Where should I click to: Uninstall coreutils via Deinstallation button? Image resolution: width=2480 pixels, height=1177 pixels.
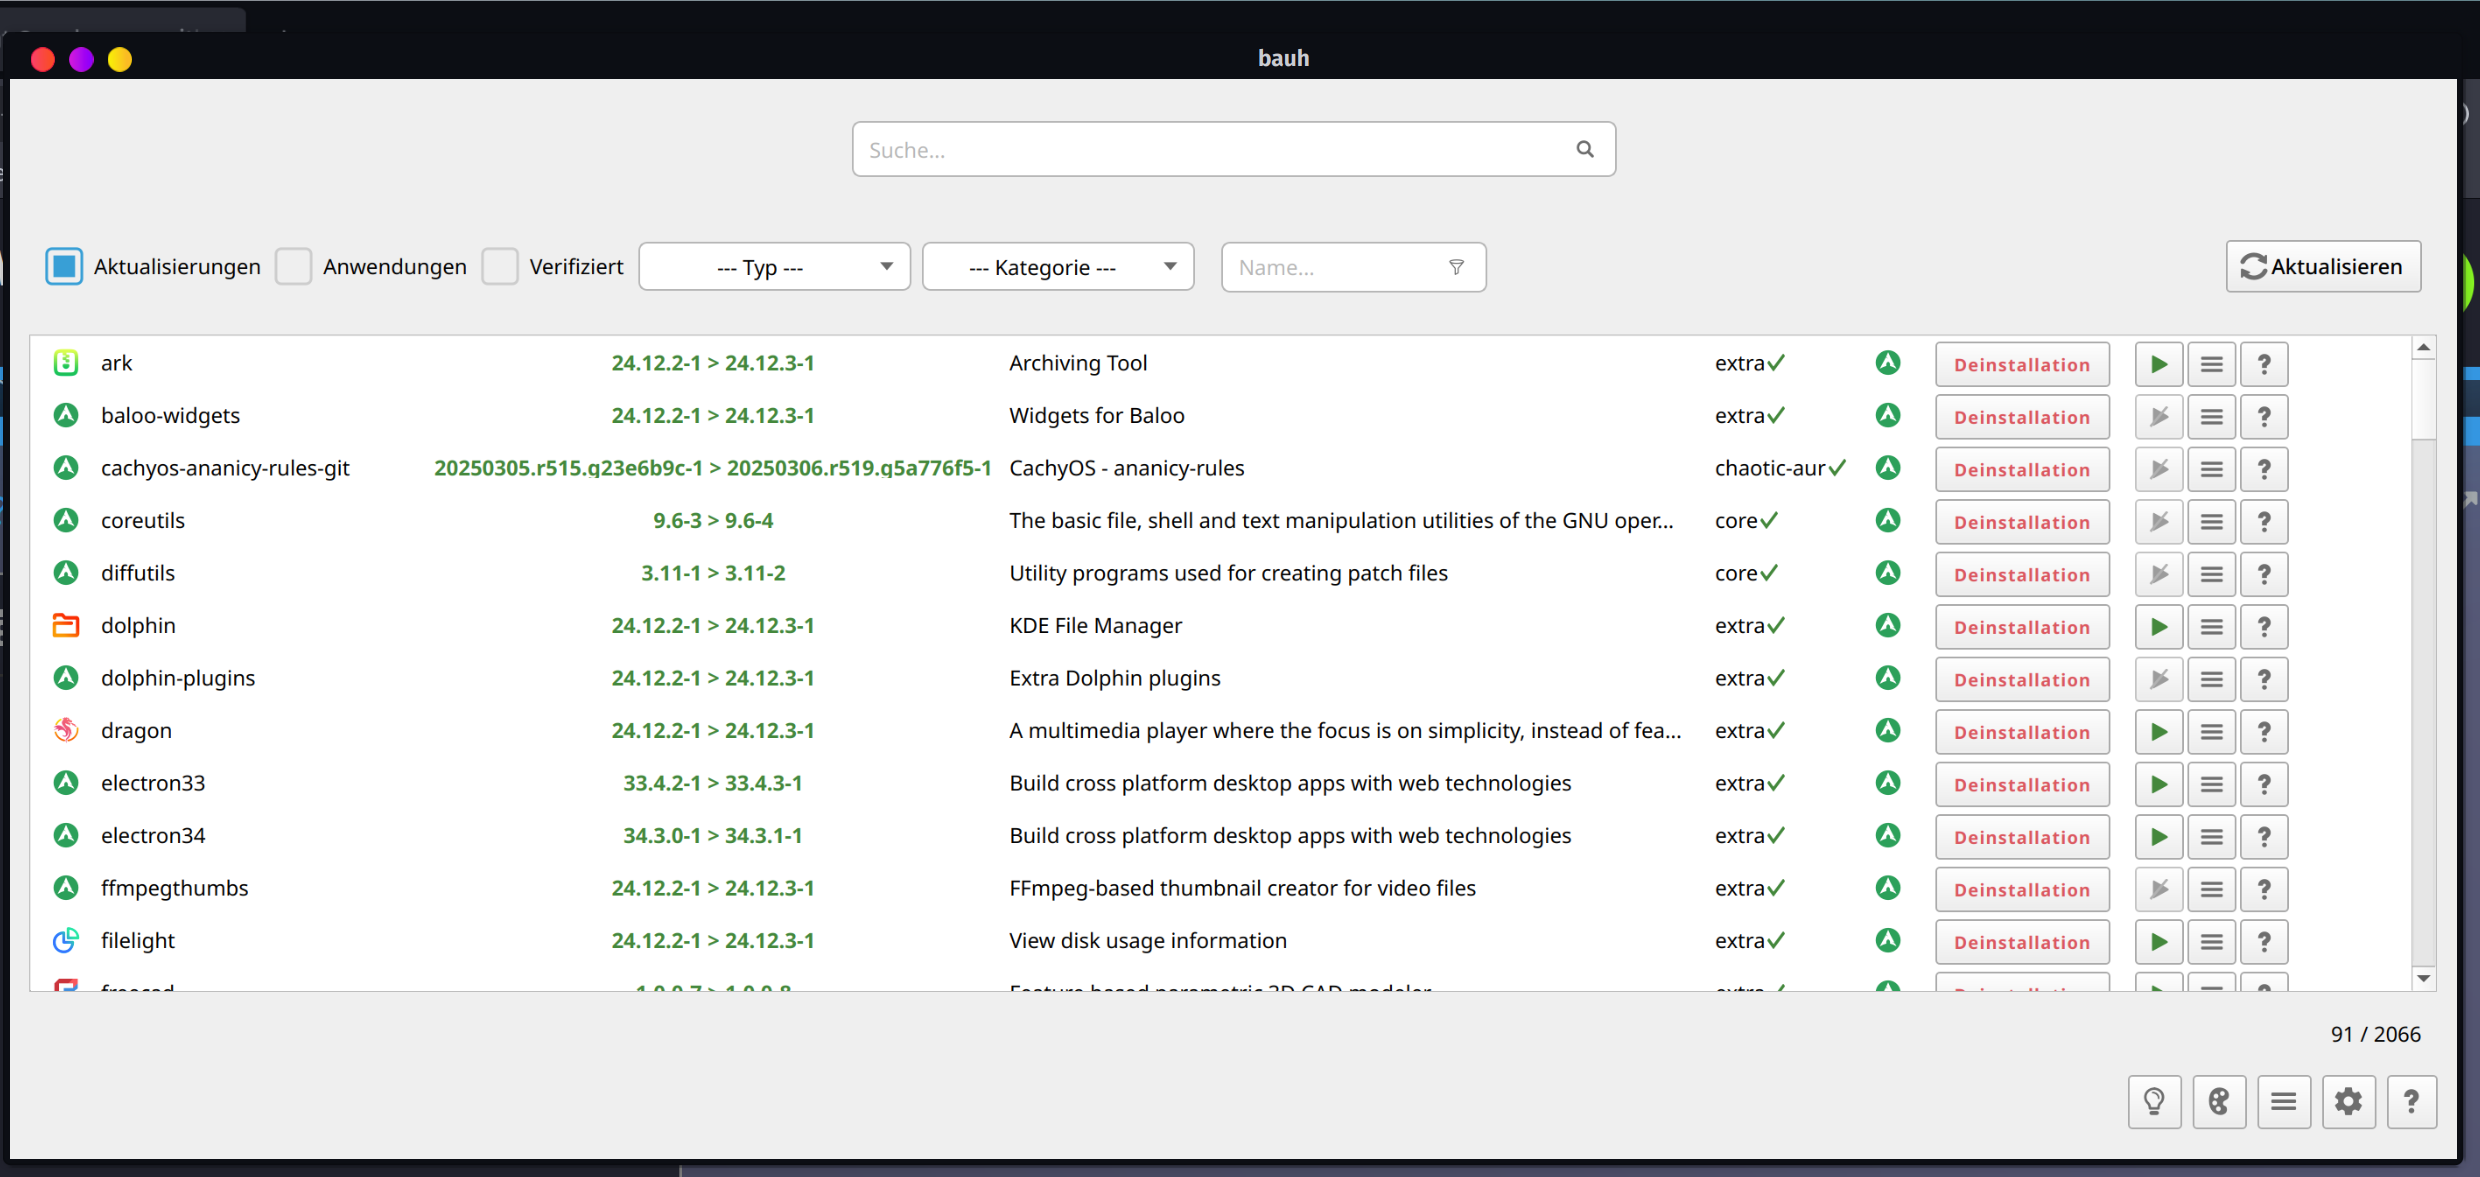[x=2022, y=522]
